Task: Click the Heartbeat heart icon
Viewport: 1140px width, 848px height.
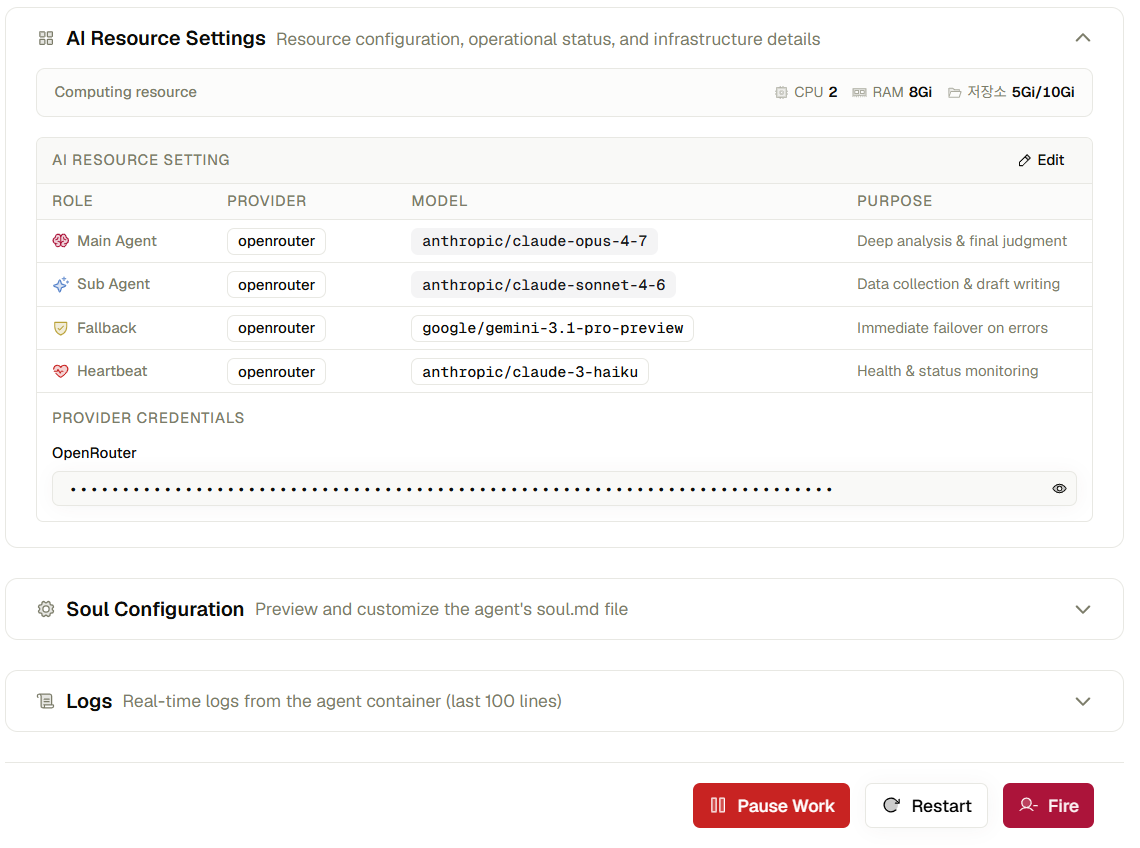Action: coord(61,371)
